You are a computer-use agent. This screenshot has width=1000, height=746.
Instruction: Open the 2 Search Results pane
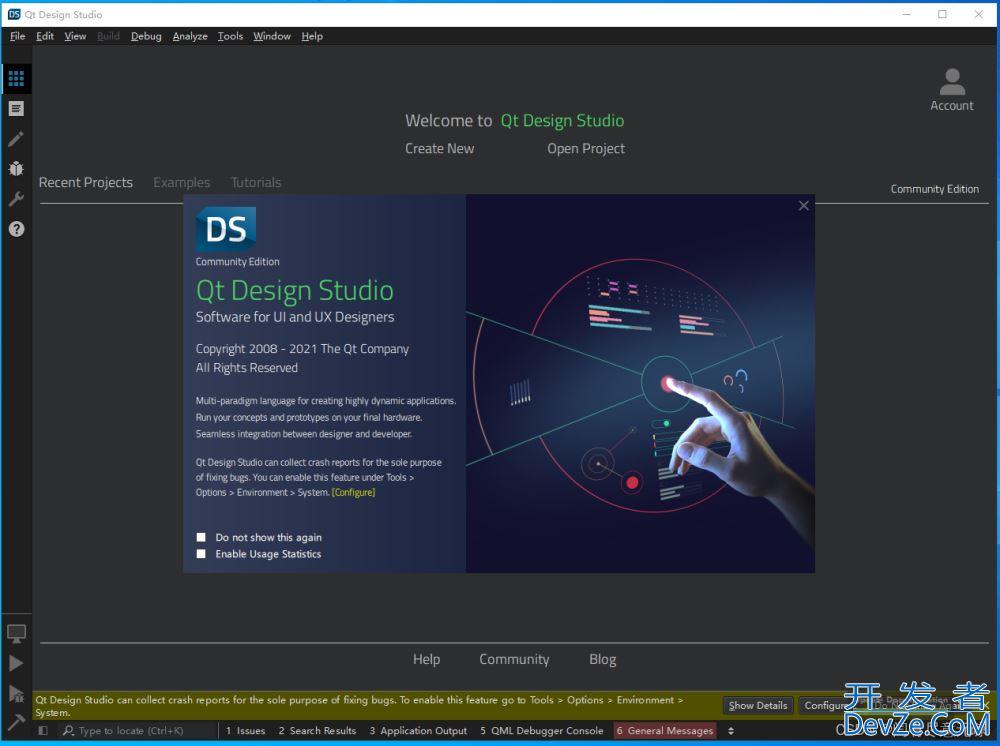click(317, 731)
